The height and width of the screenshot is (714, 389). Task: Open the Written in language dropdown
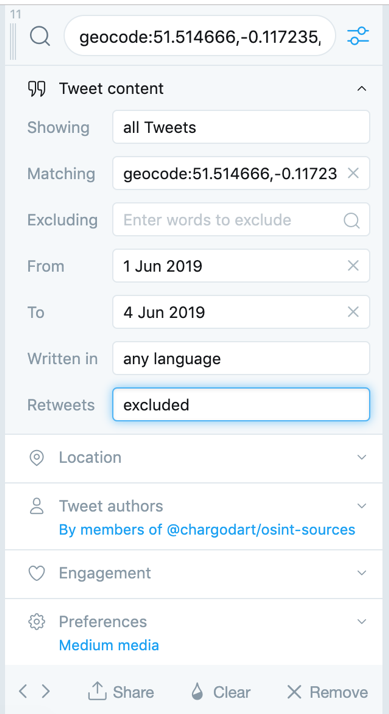[x=241, y=358]
